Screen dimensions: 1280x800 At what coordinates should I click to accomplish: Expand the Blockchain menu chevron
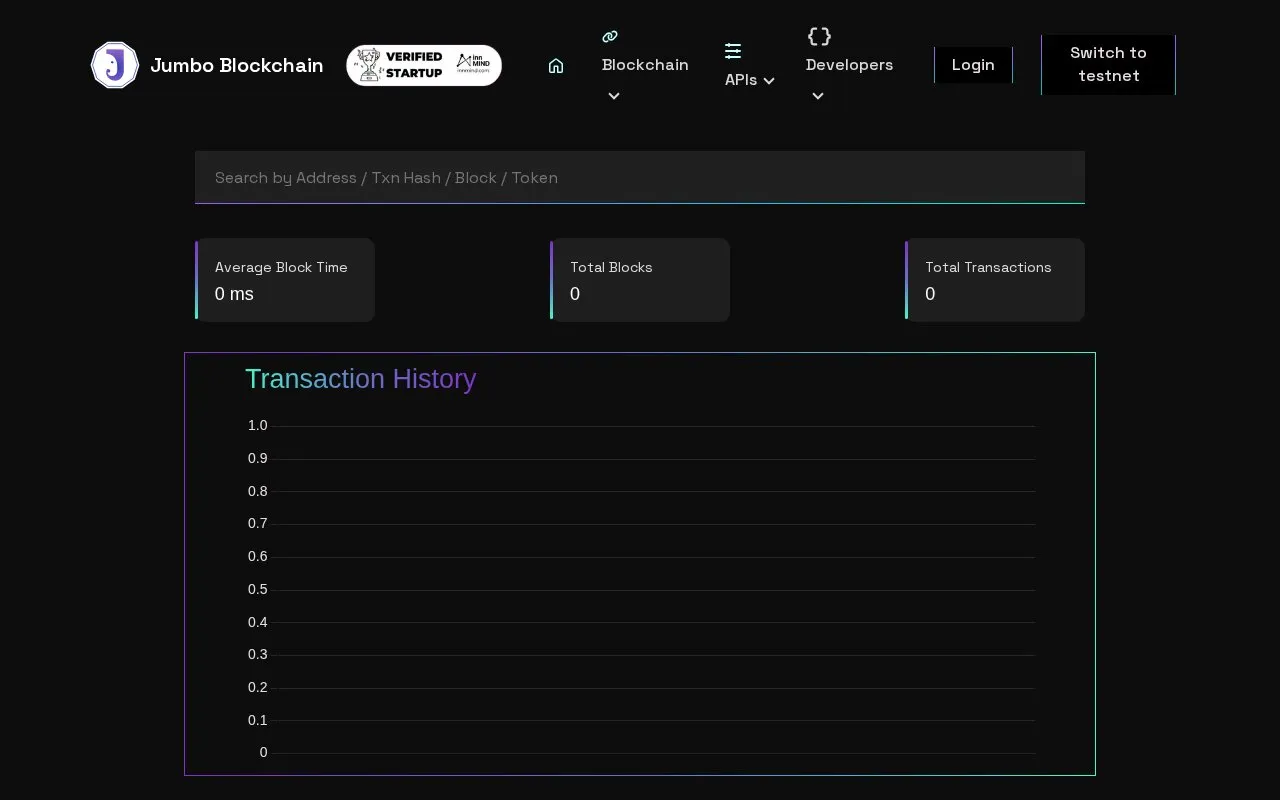(614, 96)
